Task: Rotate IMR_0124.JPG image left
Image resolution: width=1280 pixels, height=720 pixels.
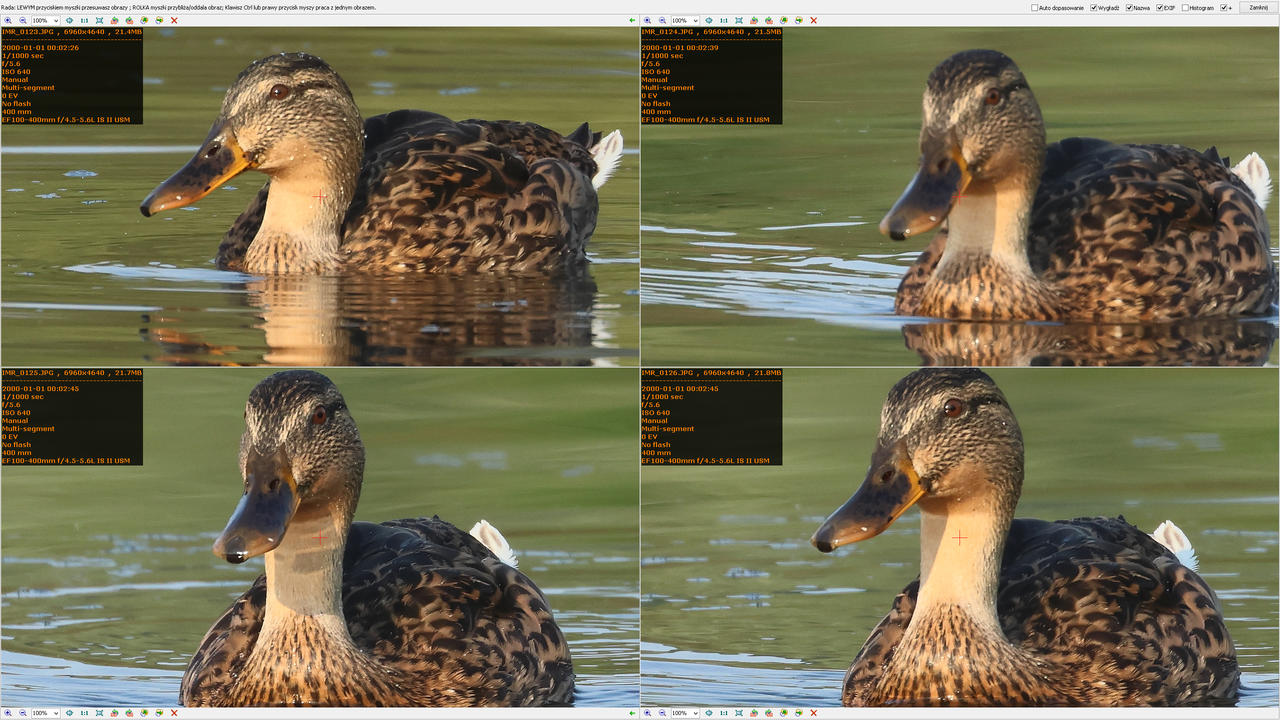Action: [x=754, y=20]
